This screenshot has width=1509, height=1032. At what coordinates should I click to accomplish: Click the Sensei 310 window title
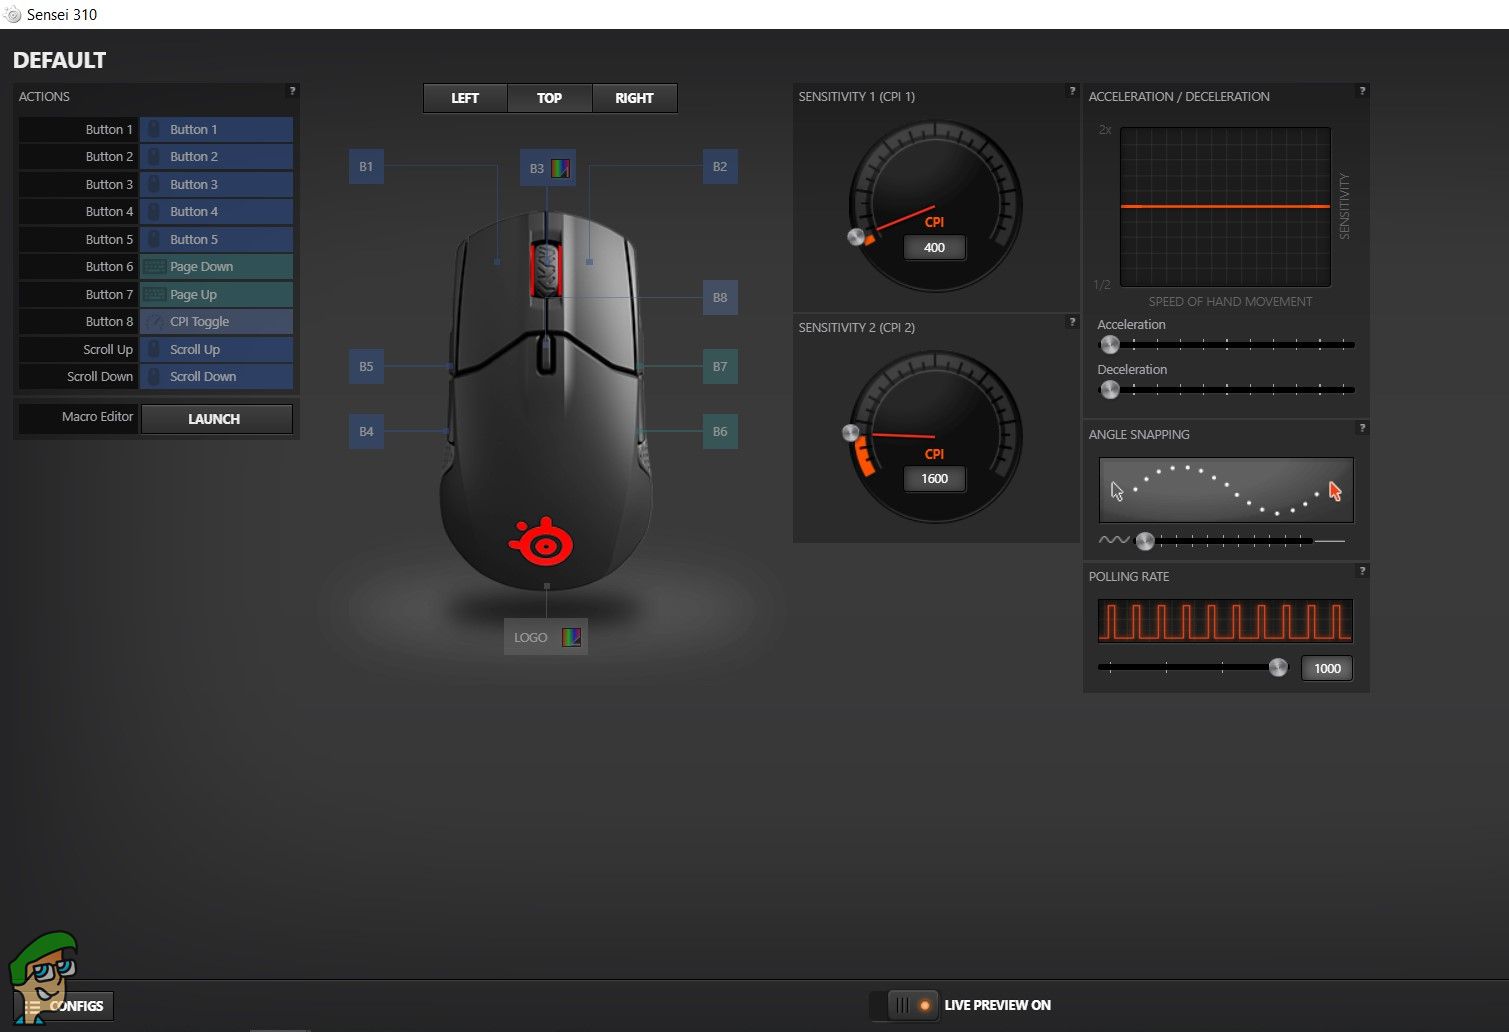click(62, 14)
